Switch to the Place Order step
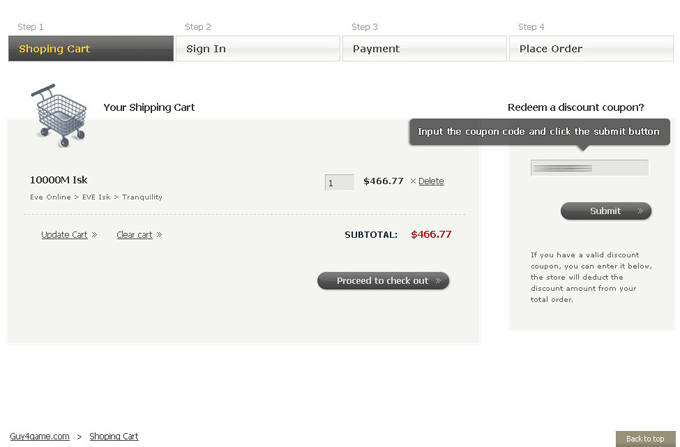Image resolution: width=680 pixels, height=447 pixels. (591, 49)
